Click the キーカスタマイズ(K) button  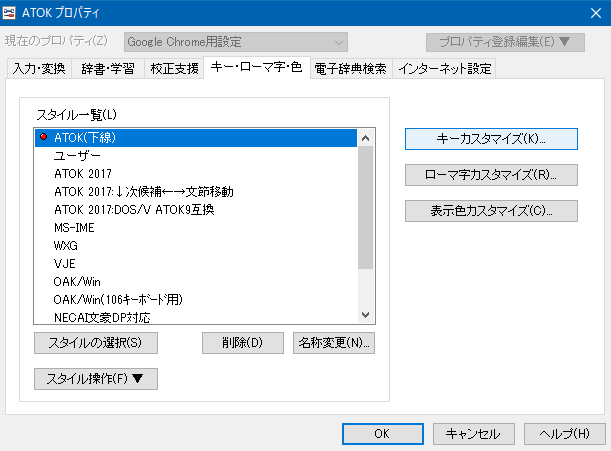coord(491,139)
